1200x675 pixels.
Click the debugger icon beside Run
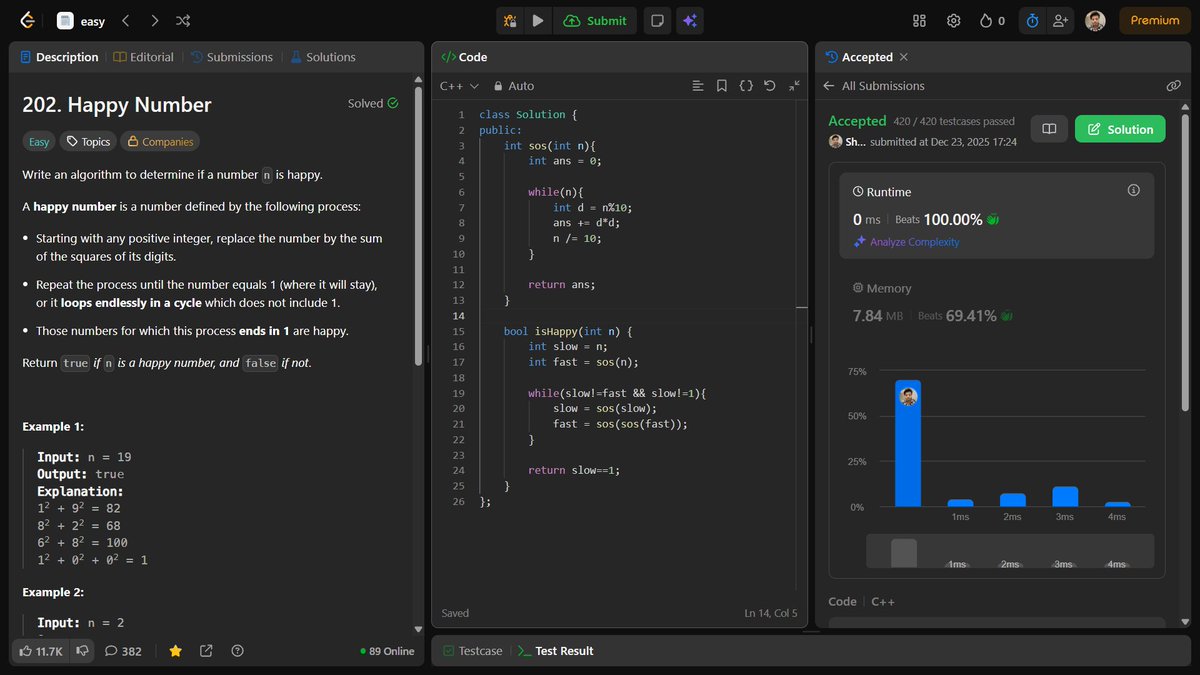click(510, 20)
